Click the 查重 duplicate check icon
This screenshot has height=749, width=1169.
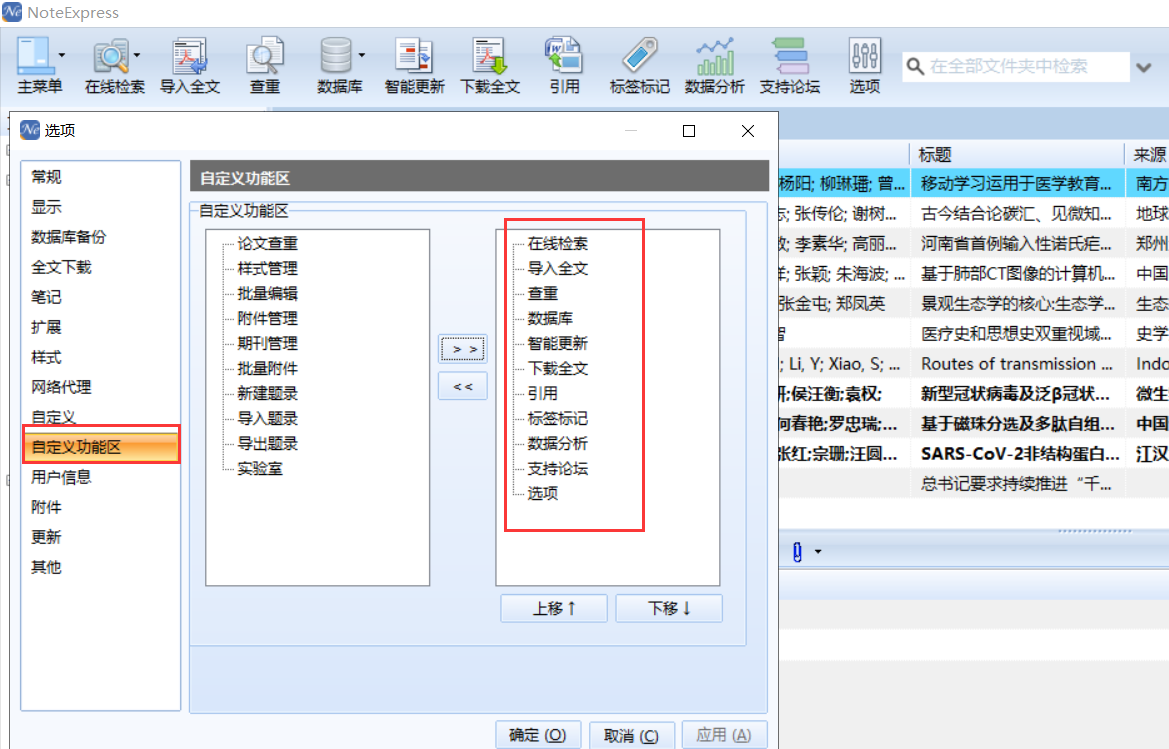tap(265, 57)
